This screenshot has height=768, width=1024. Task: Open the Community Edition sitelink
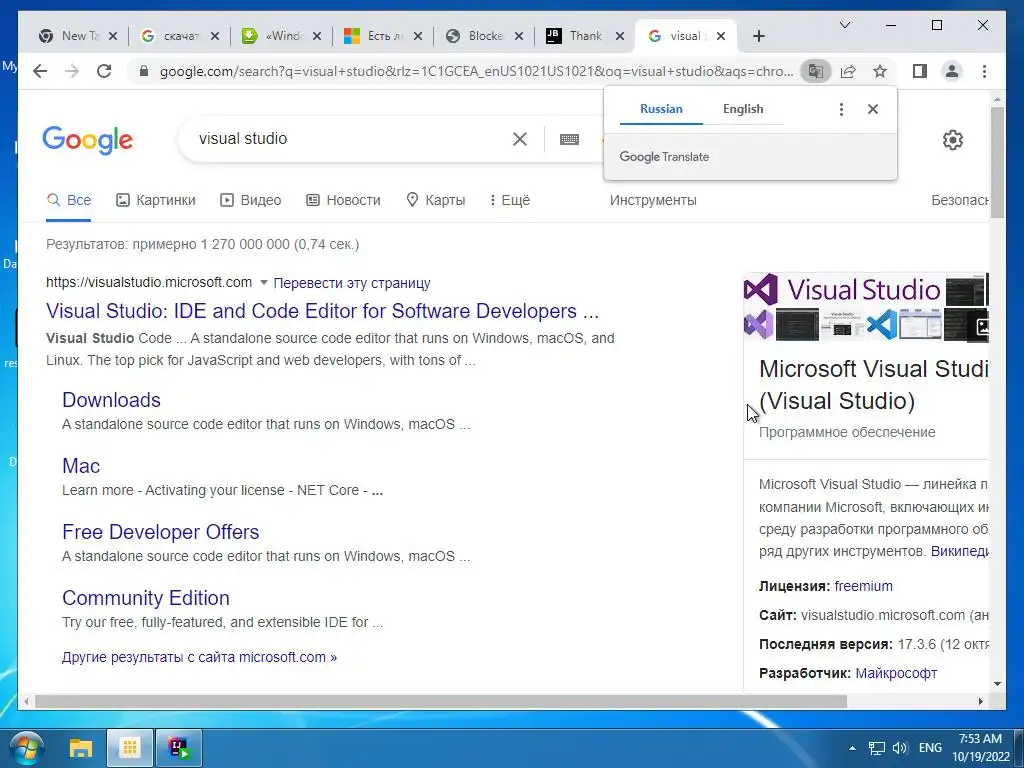pyautogui.click(x=146, y=598)
